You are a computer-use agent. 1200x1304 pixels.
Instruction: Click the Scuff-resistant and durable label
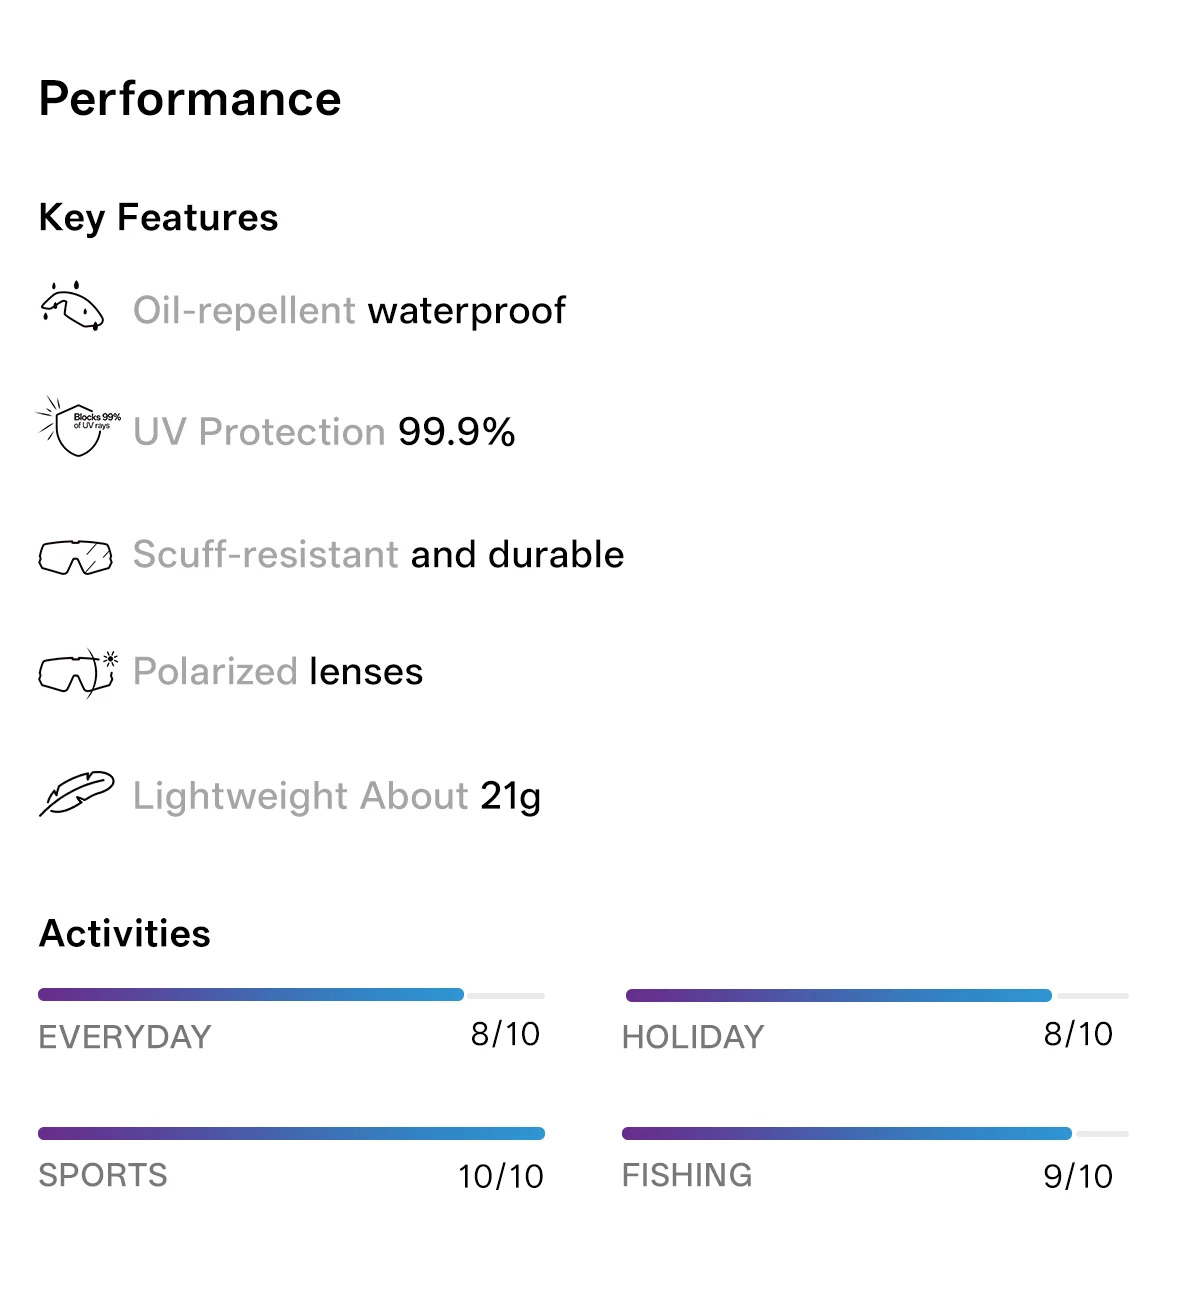(379, 555)
